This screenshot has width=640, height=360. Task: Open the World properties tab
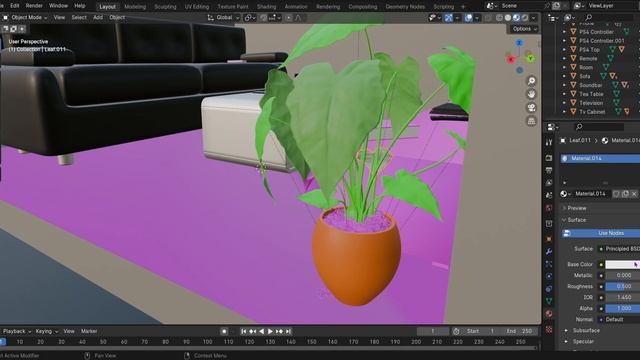pyautogui.click(x=549, y=208)
